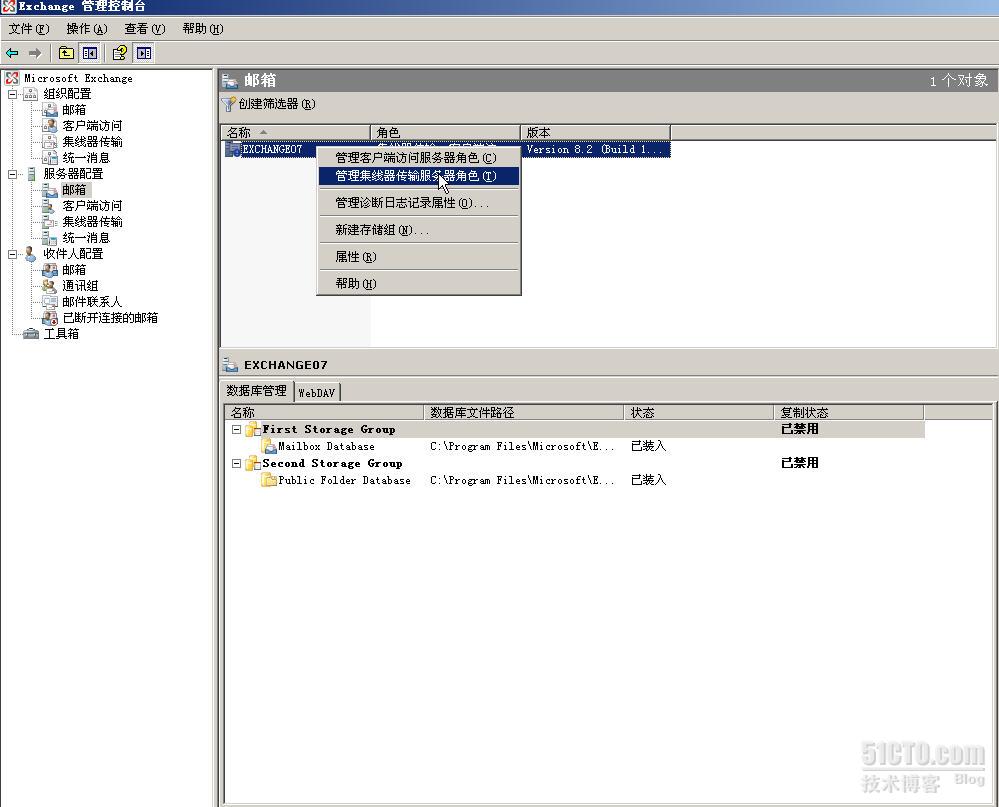
Task: Click the Public Folder Database icon
Action: [270, 480]
